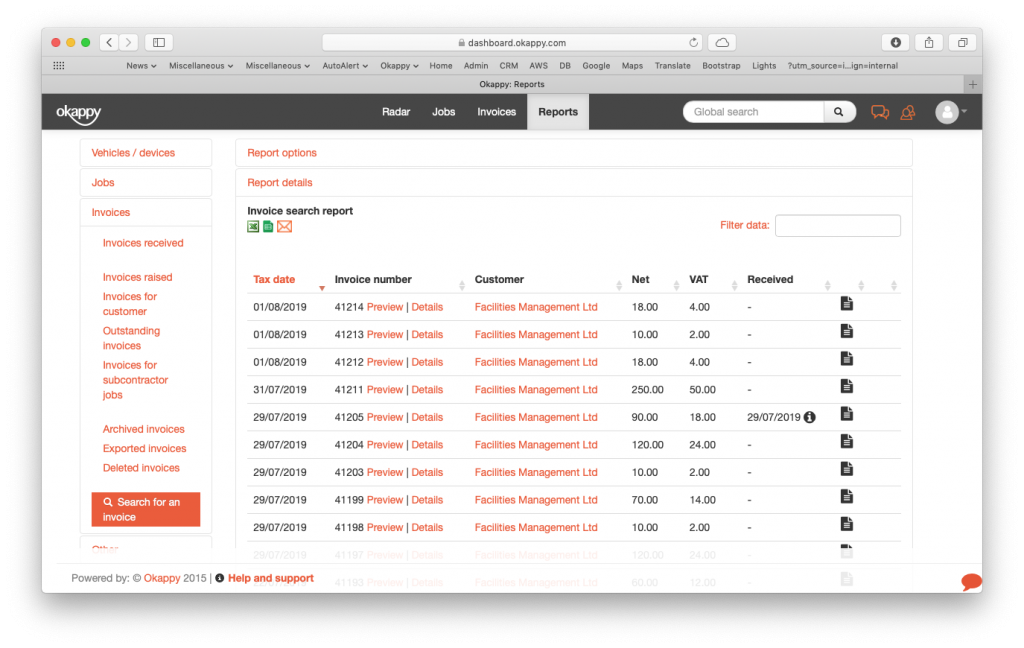Open iCloud tabs button
1024x648 pixels.
coord(722,42)
